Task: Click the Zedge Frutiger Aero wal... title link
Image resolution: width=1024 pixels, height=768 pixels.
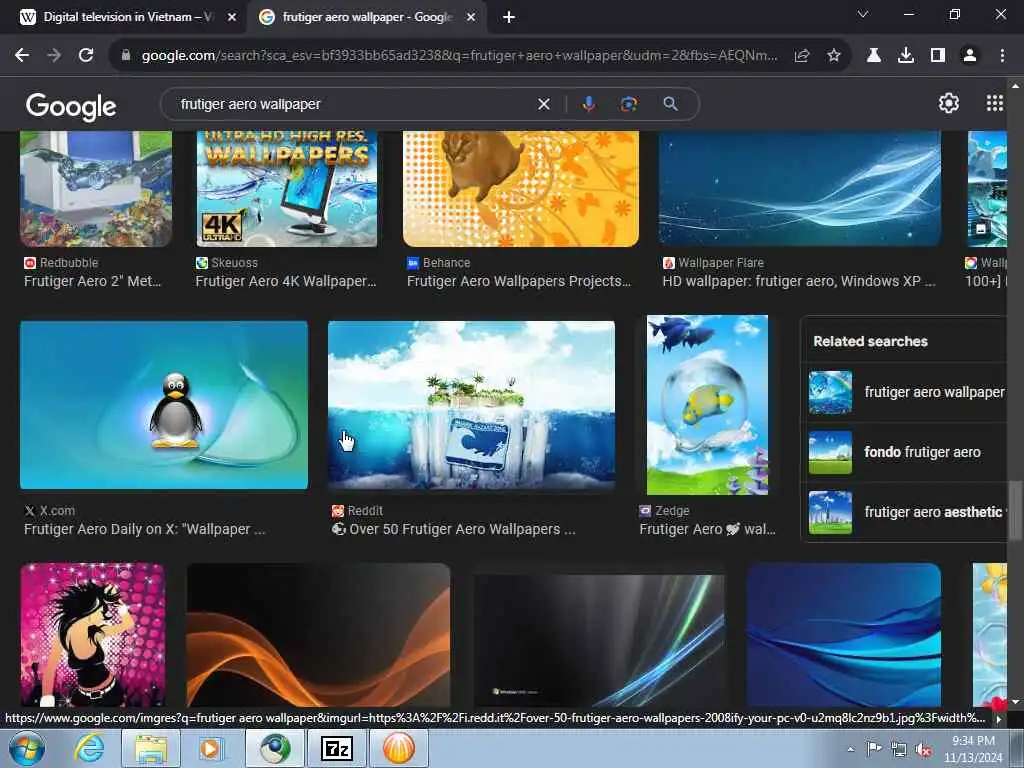Action: point(707,530)
